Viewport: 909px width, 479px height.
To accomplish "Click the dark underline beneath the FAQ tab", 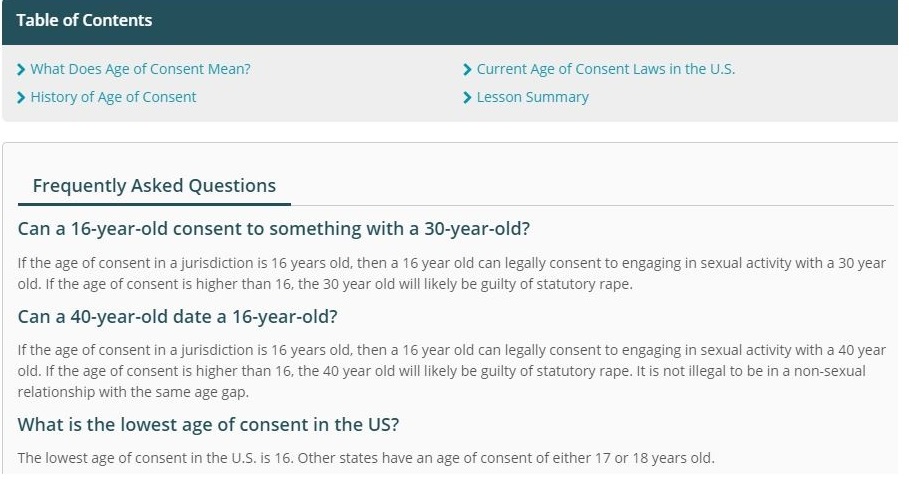I will tap(154, 204).
